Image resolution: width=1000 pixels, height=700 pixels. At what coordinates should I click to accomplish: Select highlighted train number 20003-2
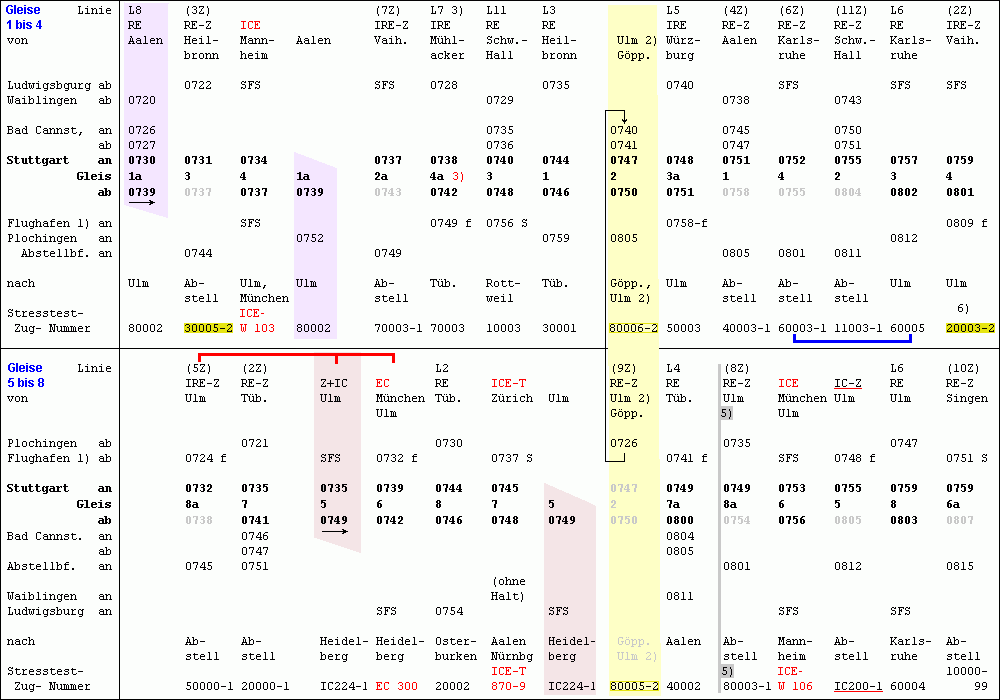[970, 328]
